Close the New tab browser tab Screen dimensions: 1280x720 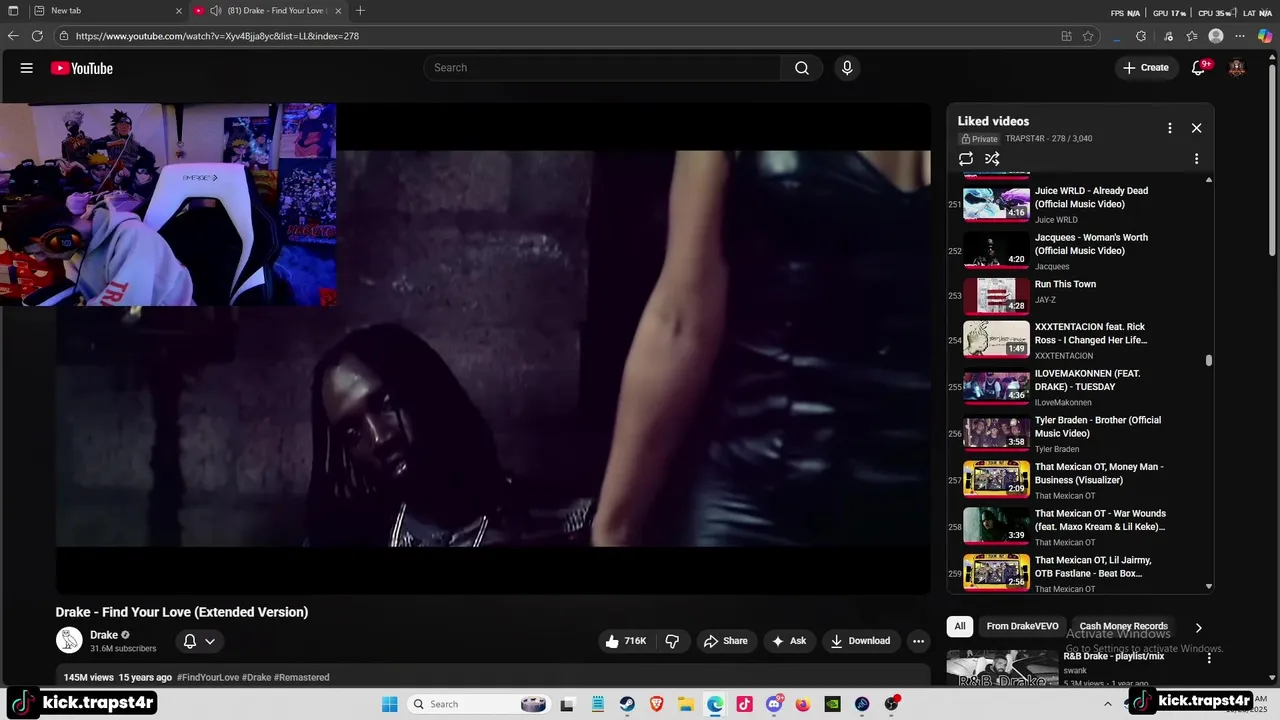tap(178, 11)
